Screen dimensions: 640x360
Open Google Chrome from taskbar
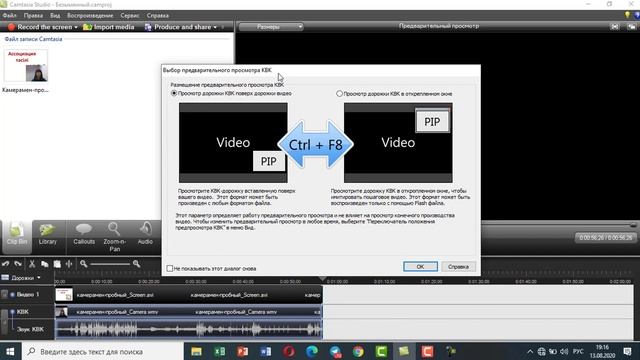(358, 351)
